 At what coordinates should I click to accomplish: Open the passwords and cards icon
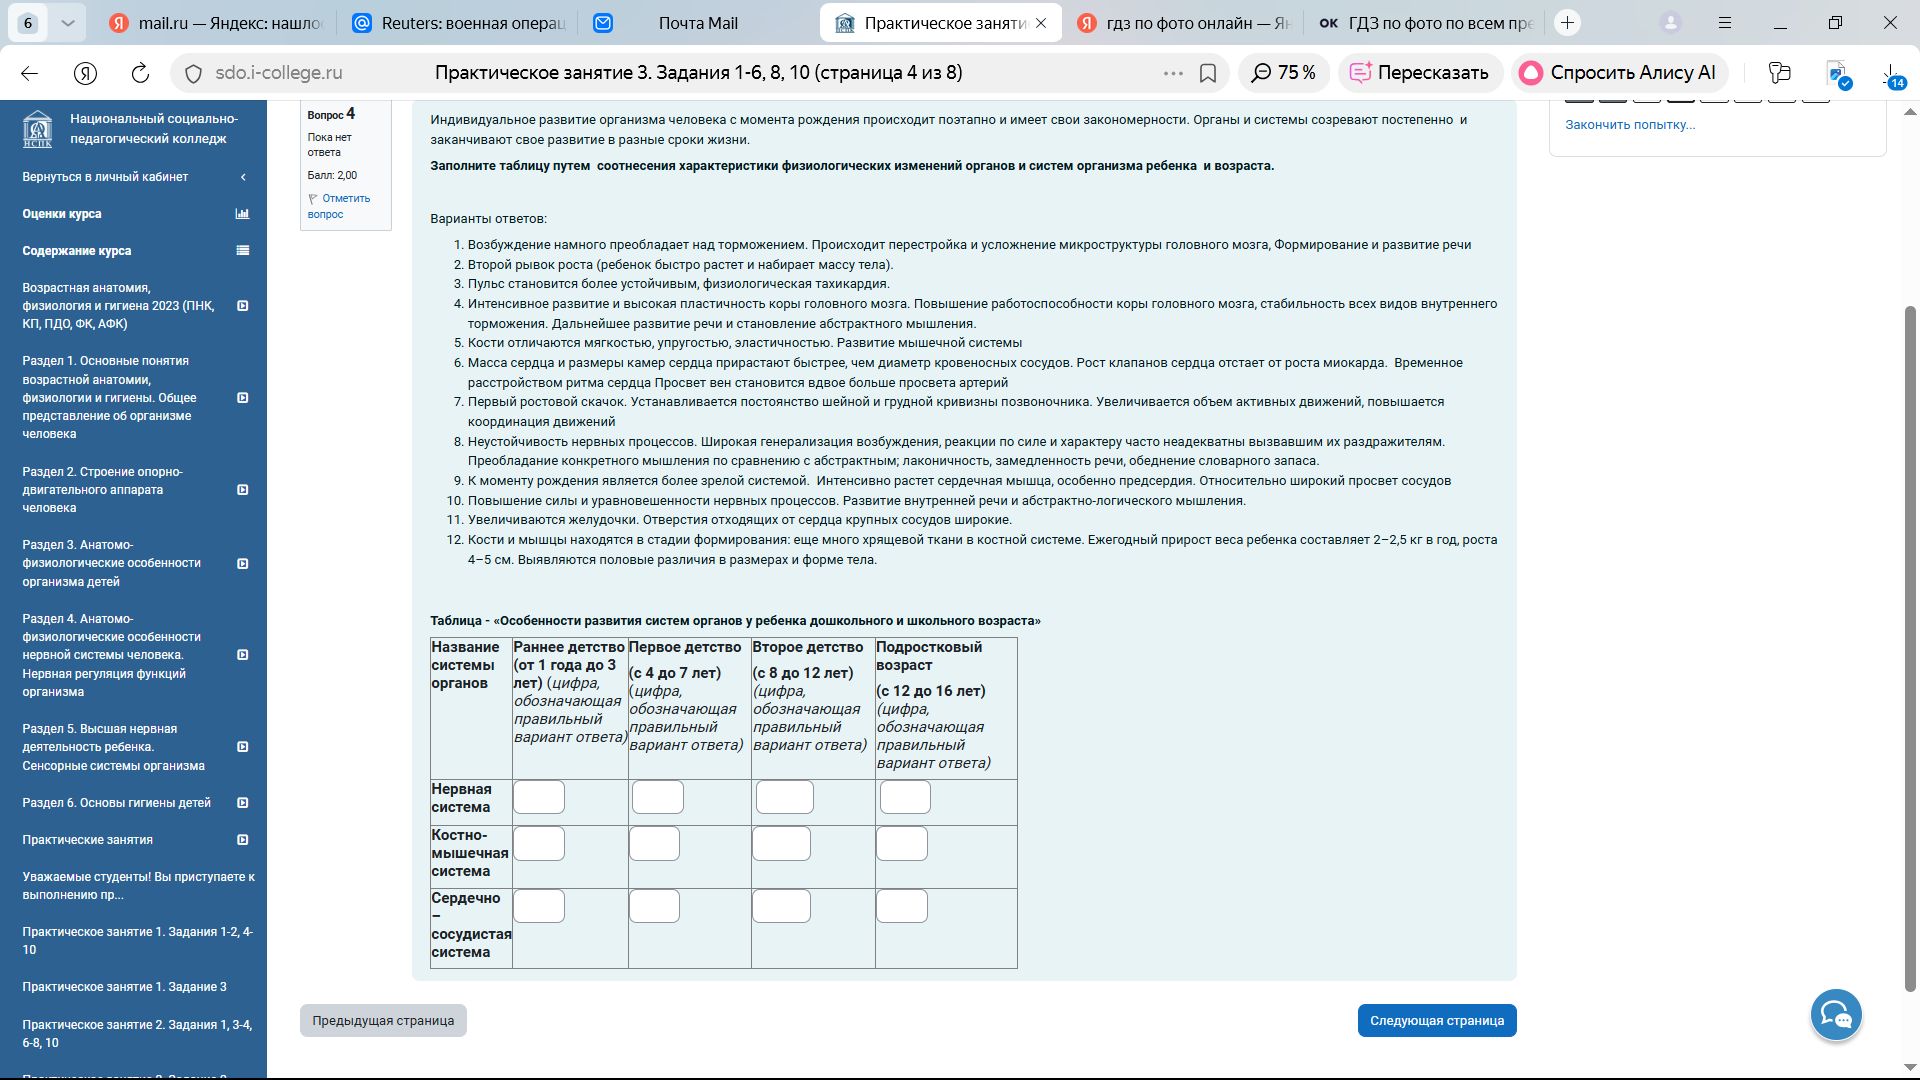pyautogui.click(x=1779, y=72)
